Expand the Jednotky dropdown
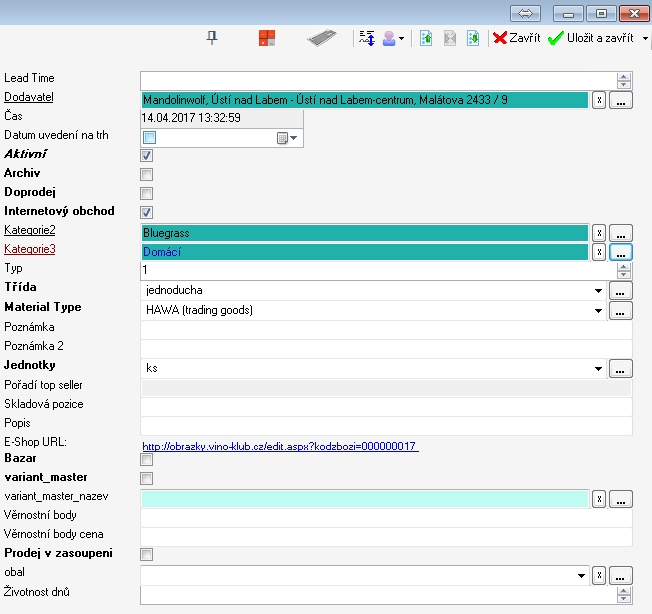This screenshot has height=614, width=652. (x=598, y=369)
